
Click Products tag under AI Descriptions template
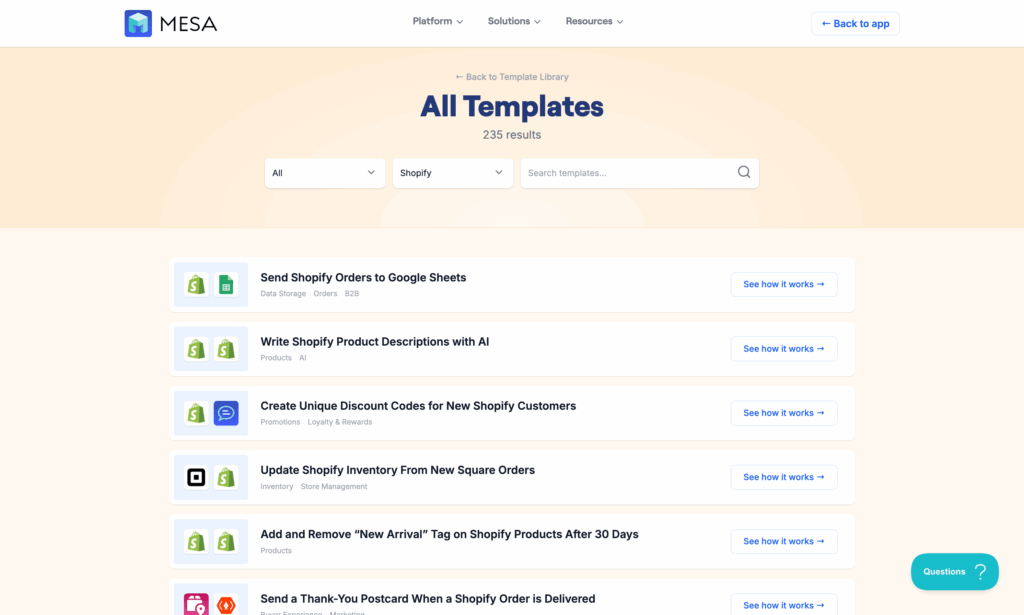276,358
